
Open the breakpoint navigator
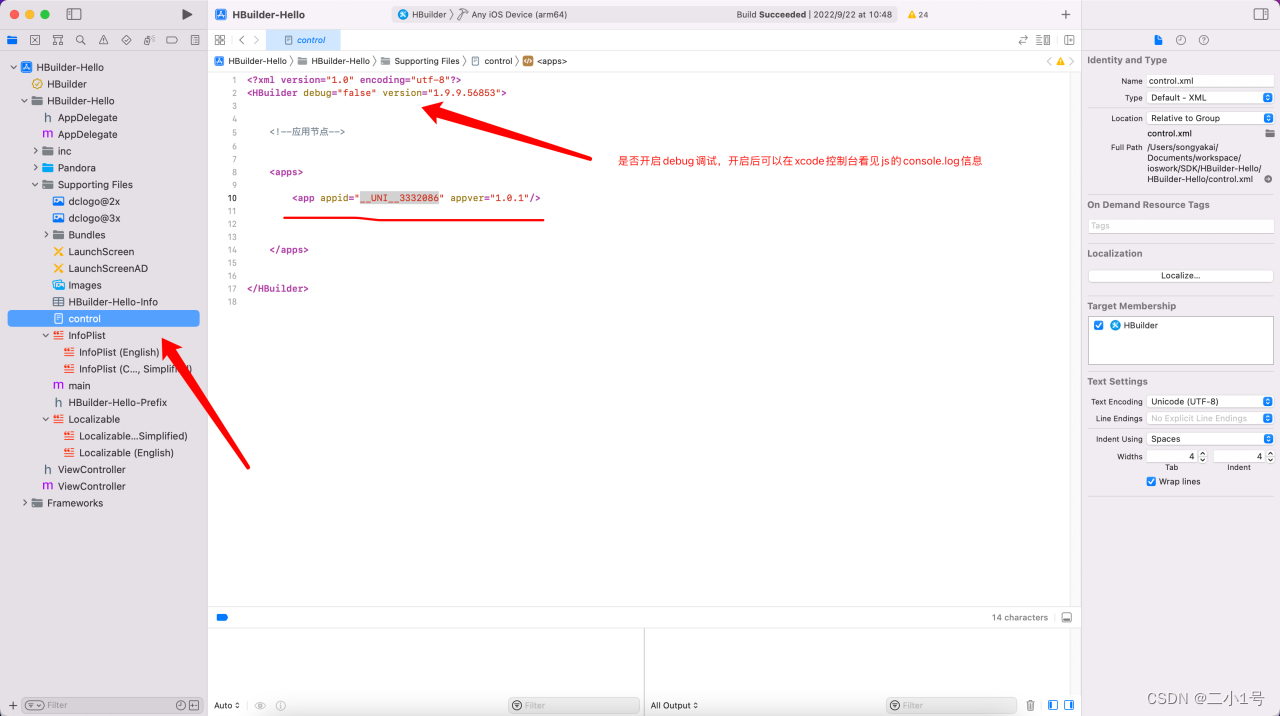coord(172,40)
